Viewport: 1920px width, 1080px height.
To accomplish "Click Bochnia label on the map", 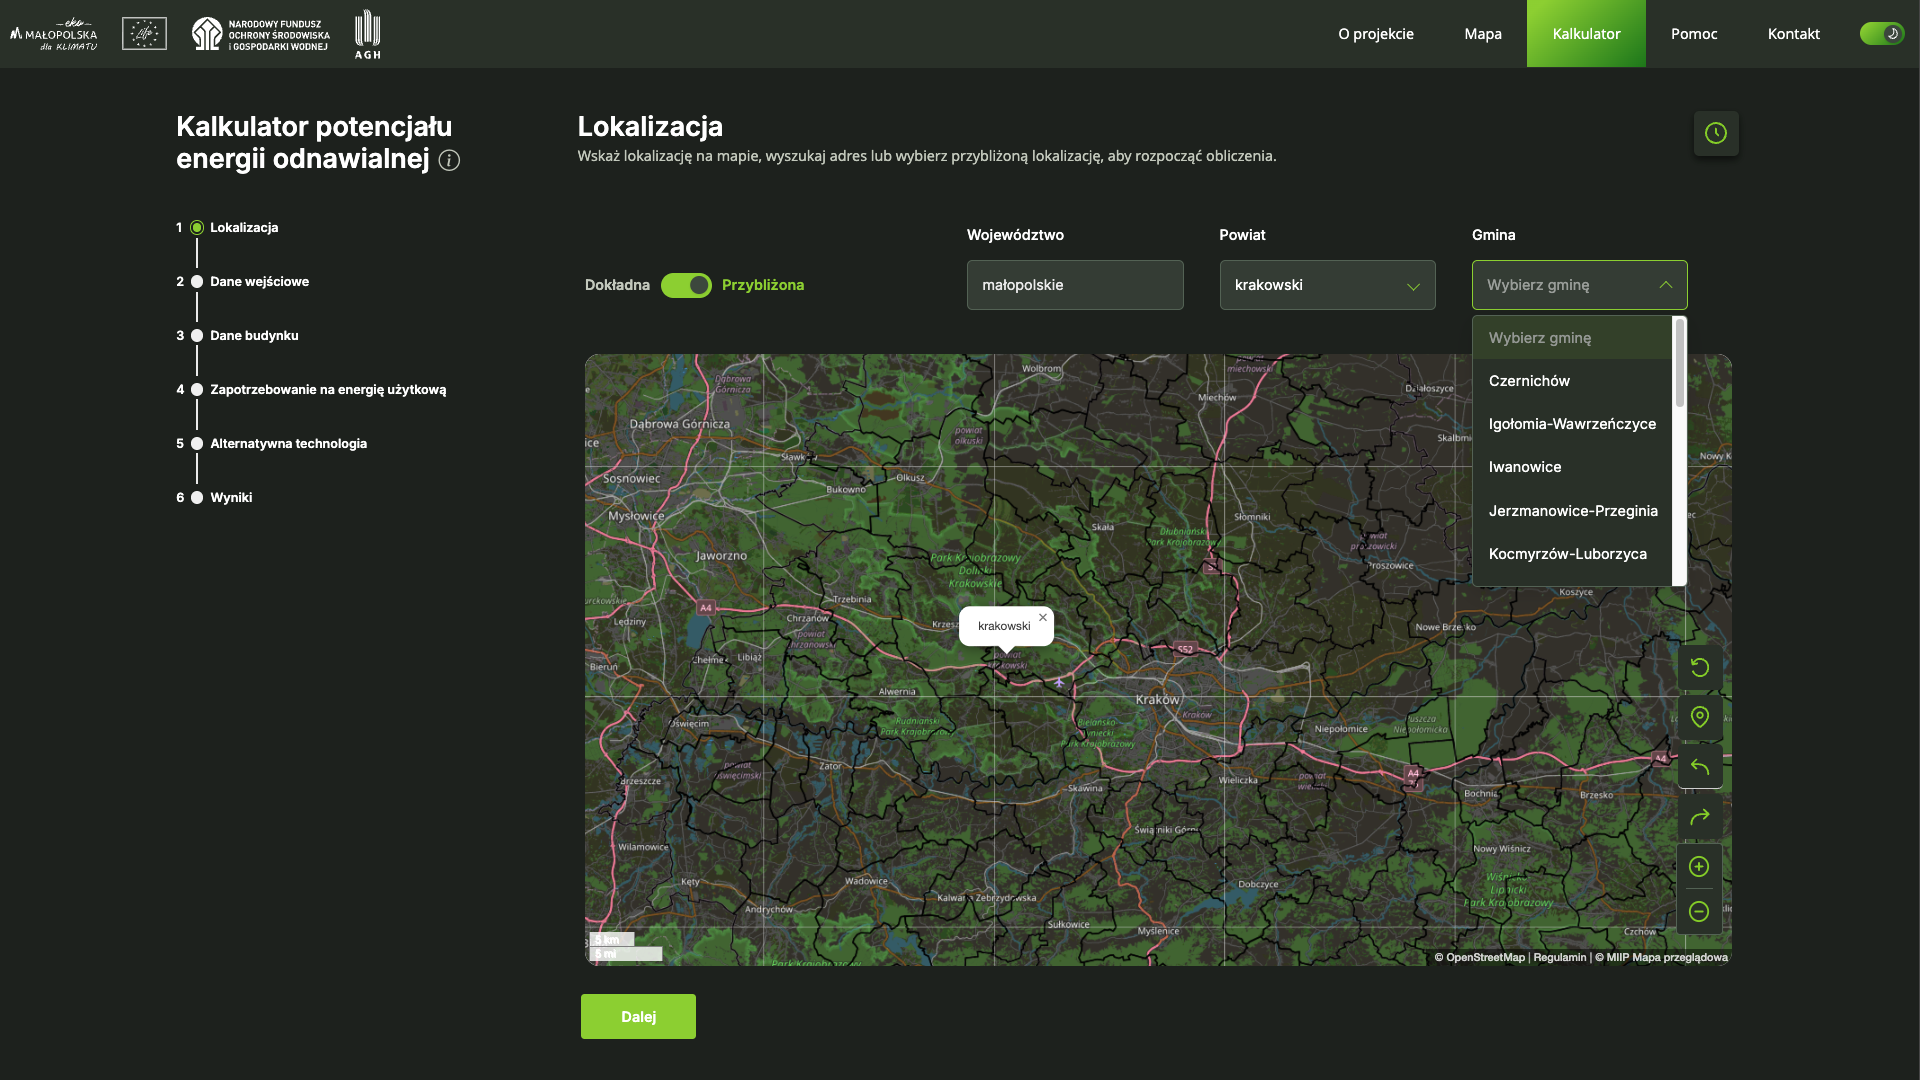I will 1481,793.
